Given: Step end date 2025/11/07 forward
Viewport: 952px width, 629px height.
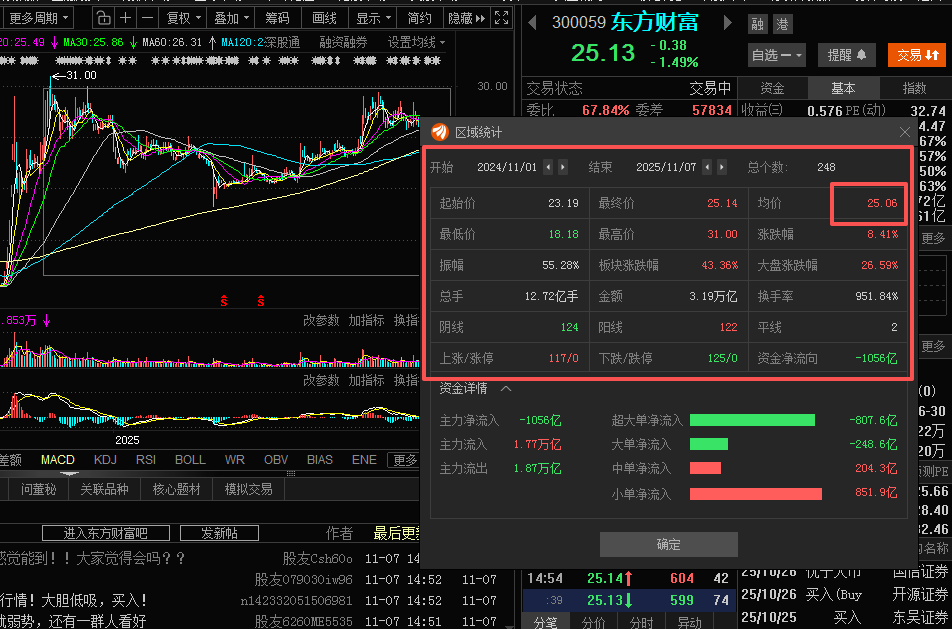Looking at the screenshot, I should [722, 167].
